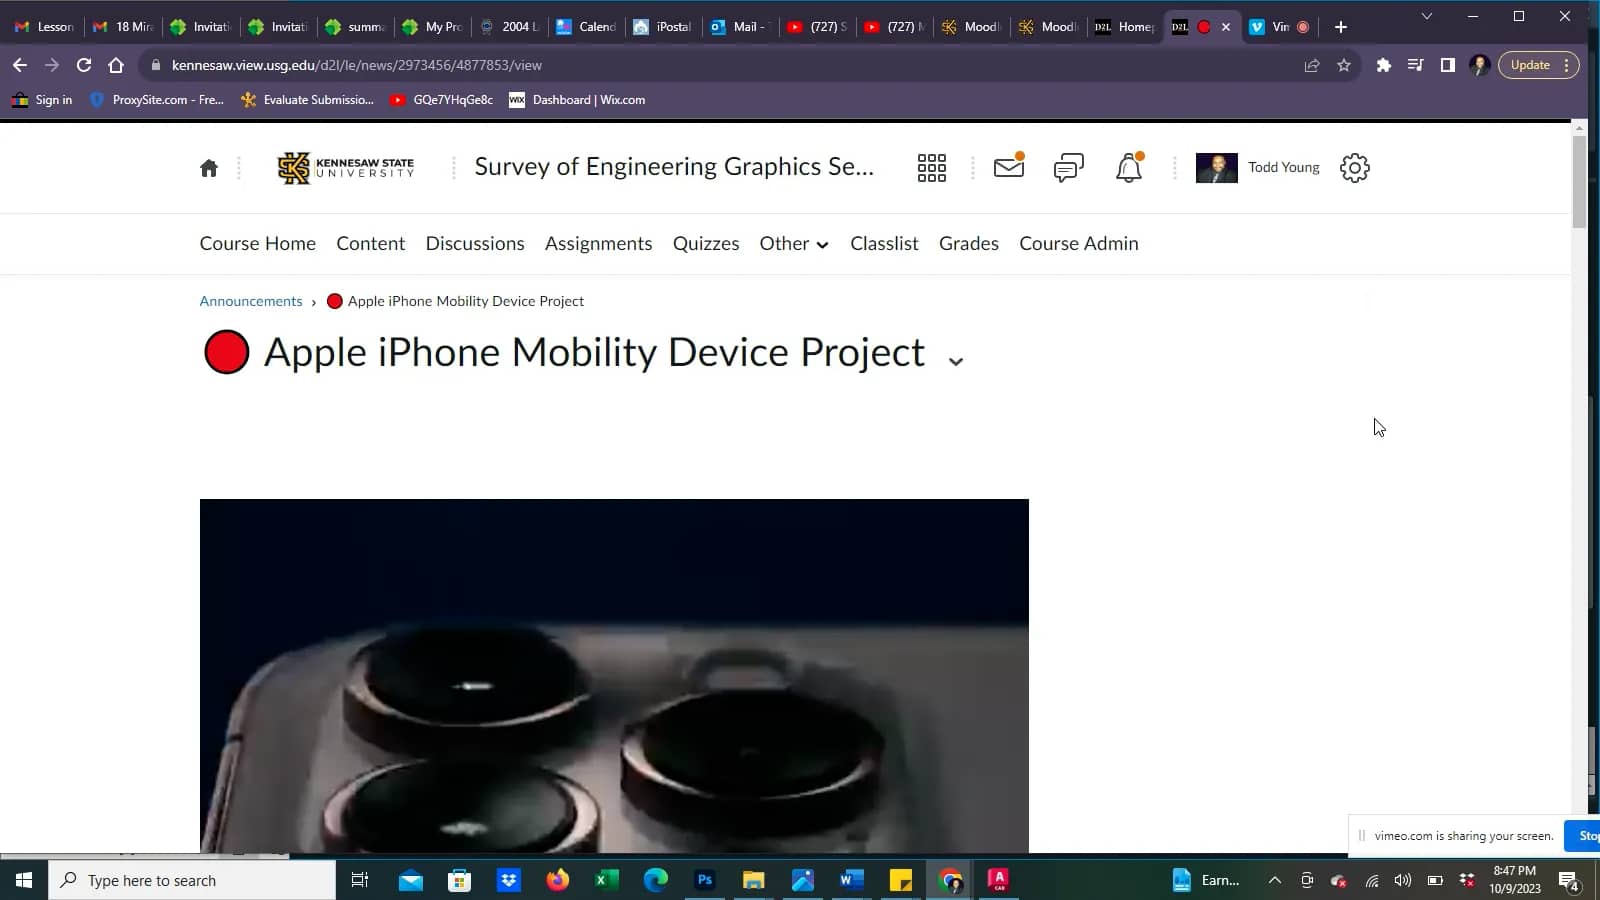Image resolution: width=1600 pixels, height=900 pixels.
Task: Open the subscription alerts chat bubble
Action: tap(1067, 167)
